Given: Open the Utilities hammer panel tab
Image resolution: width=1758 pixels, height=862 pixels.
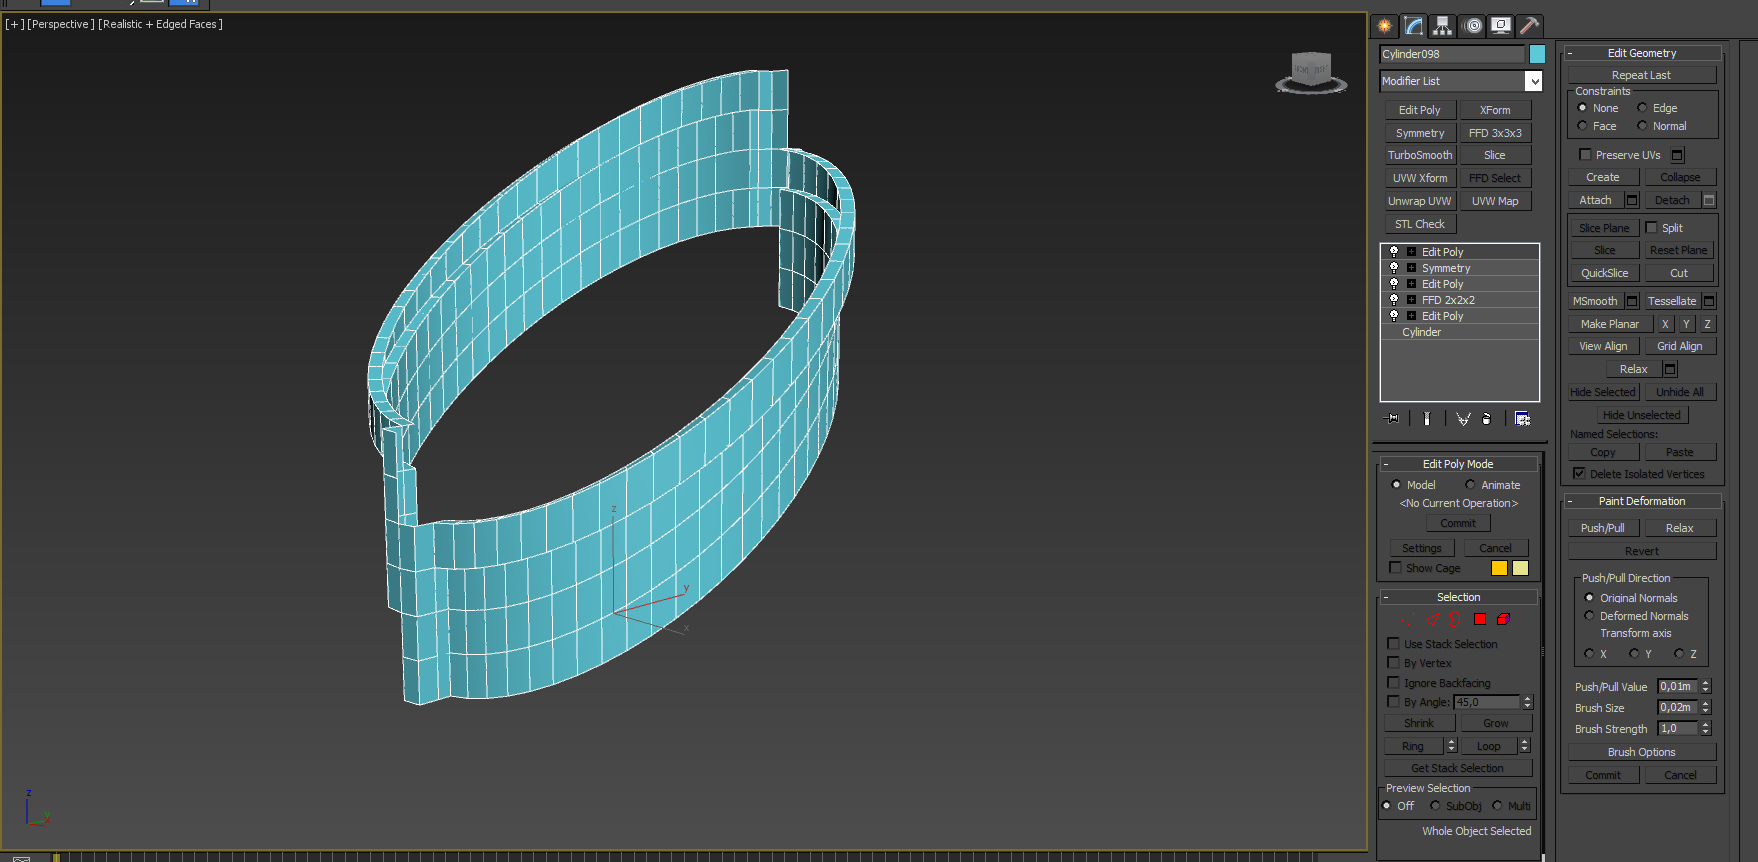Looking at the screenshot, I should pos(1529,26).
